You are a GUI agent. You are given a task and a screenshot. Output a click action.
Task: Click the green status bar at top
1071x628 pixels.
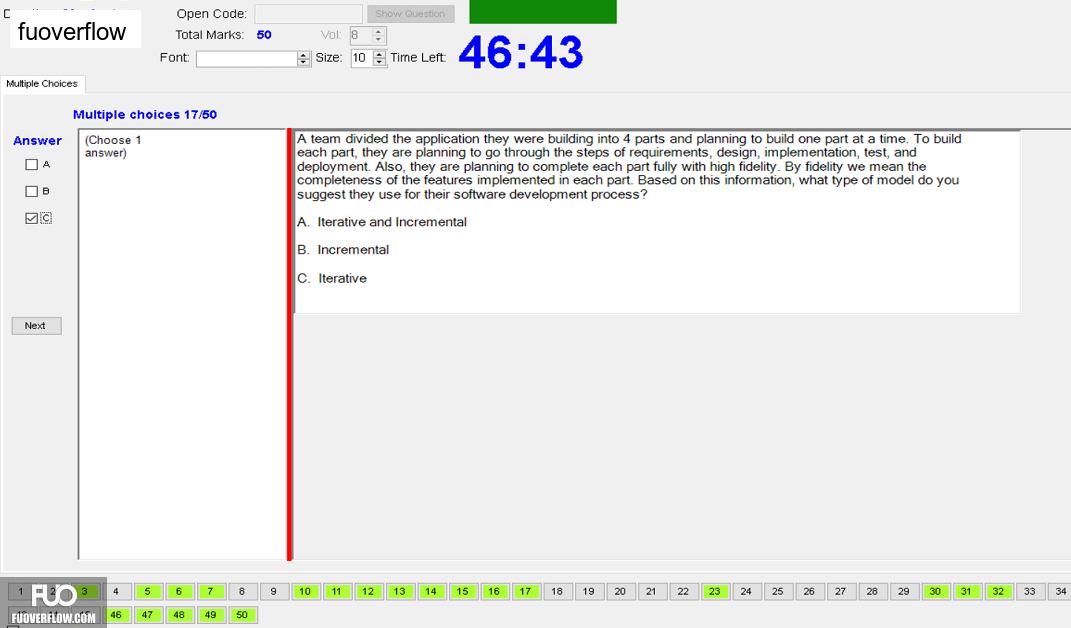(x=543, y=12)
